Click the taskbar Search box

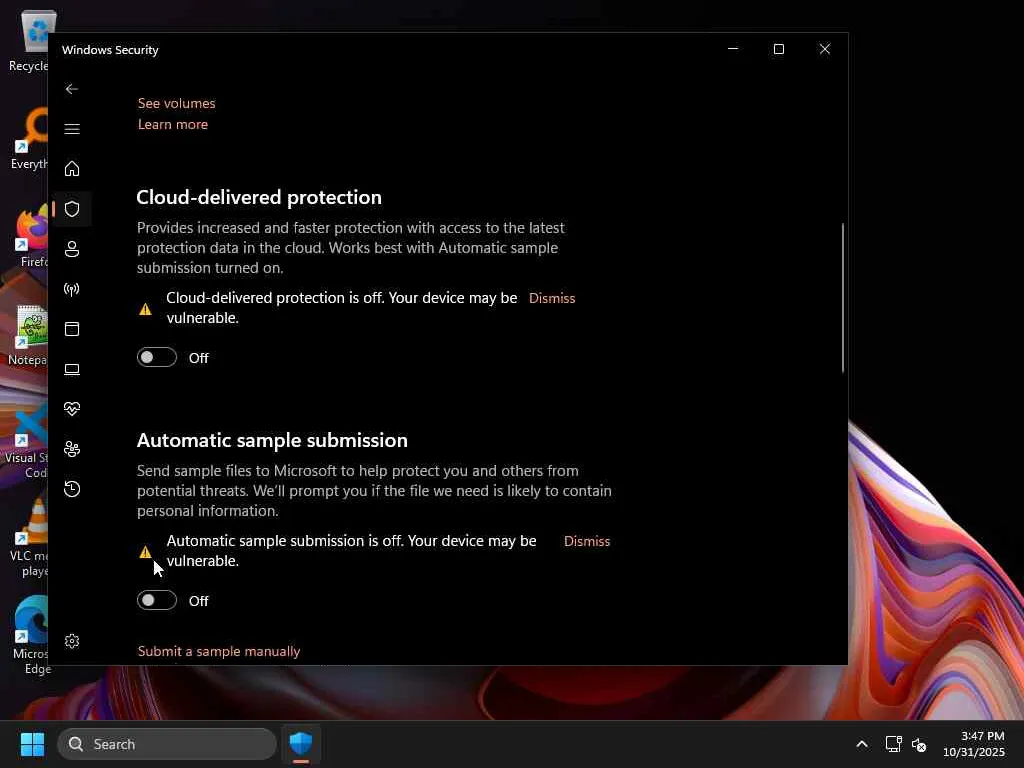point(167,744)
